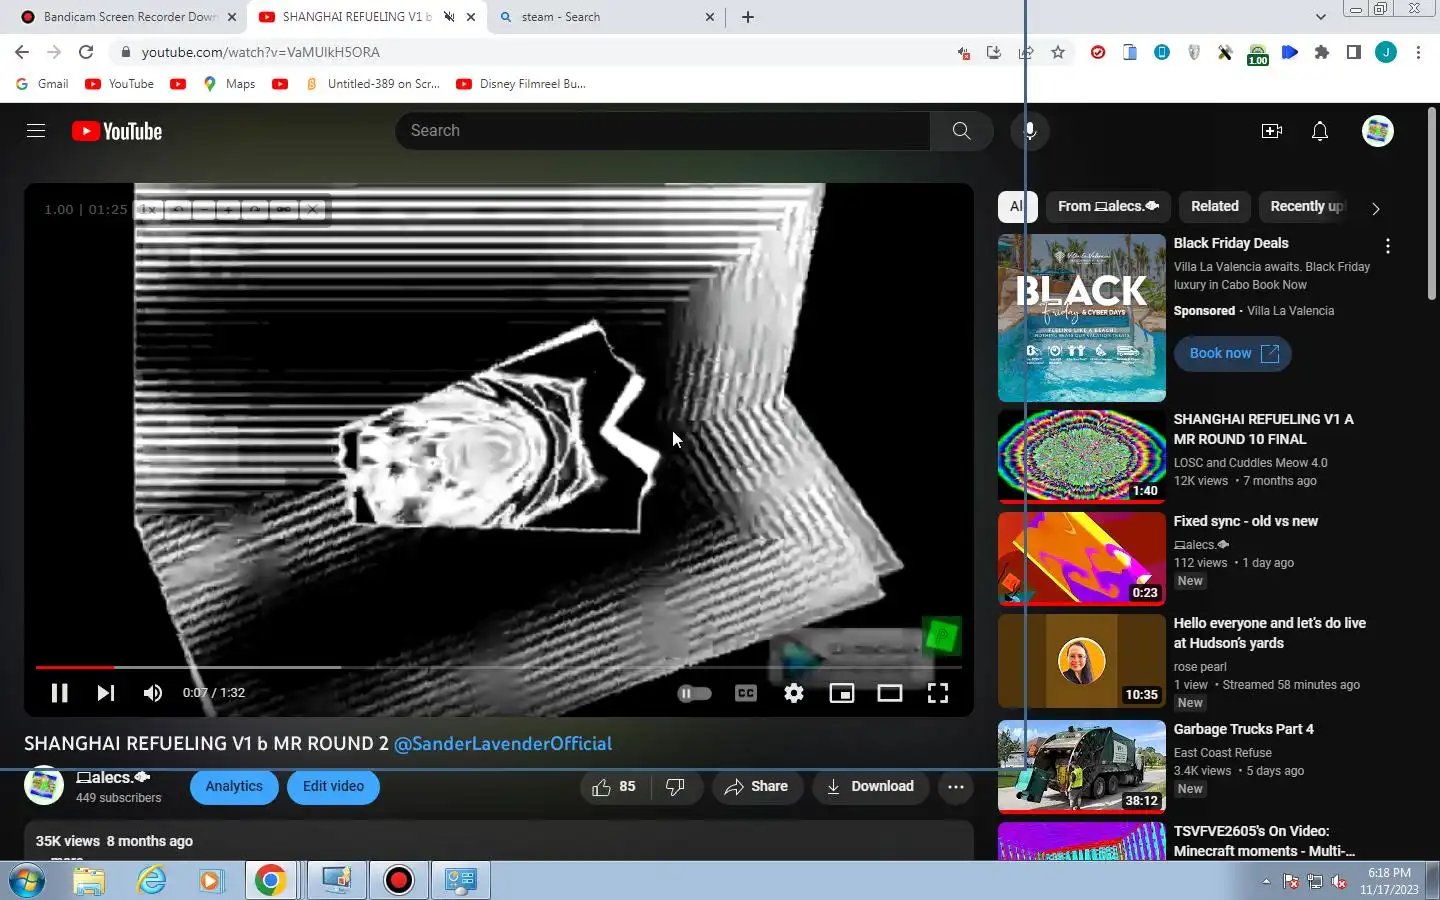This screenshot has height=900, width=1440.
Task: Select the Recently uploaded filter chip
Action: pos(1305,207)
